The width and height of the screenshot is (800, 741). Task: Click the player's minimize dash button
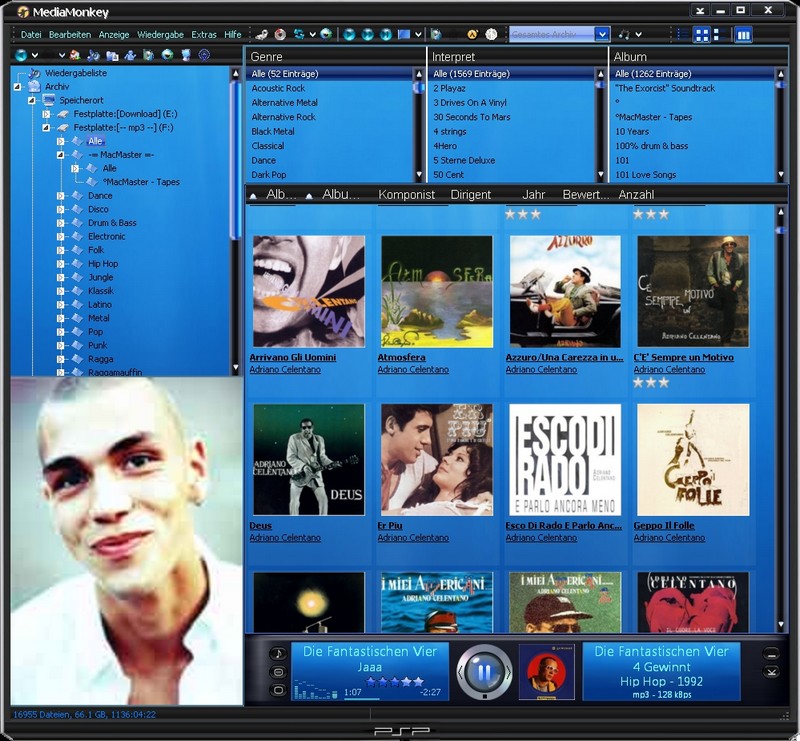pos(771,654)
